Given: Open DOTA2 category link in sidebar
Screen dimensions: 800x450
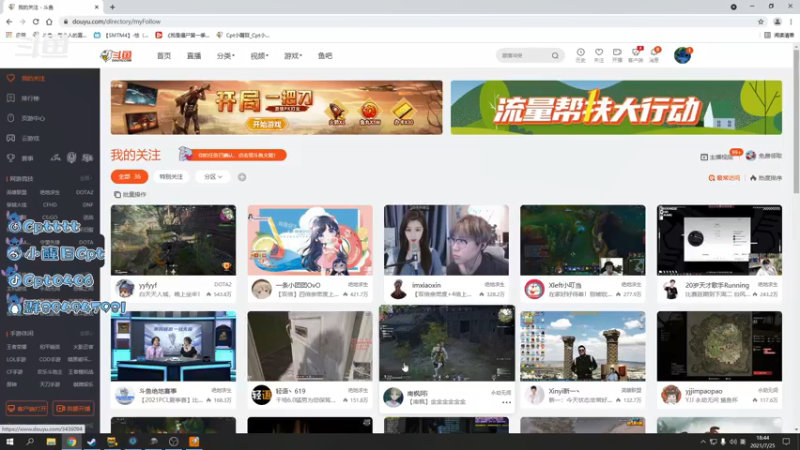Looking at the screenshot, I should point(84,192).
